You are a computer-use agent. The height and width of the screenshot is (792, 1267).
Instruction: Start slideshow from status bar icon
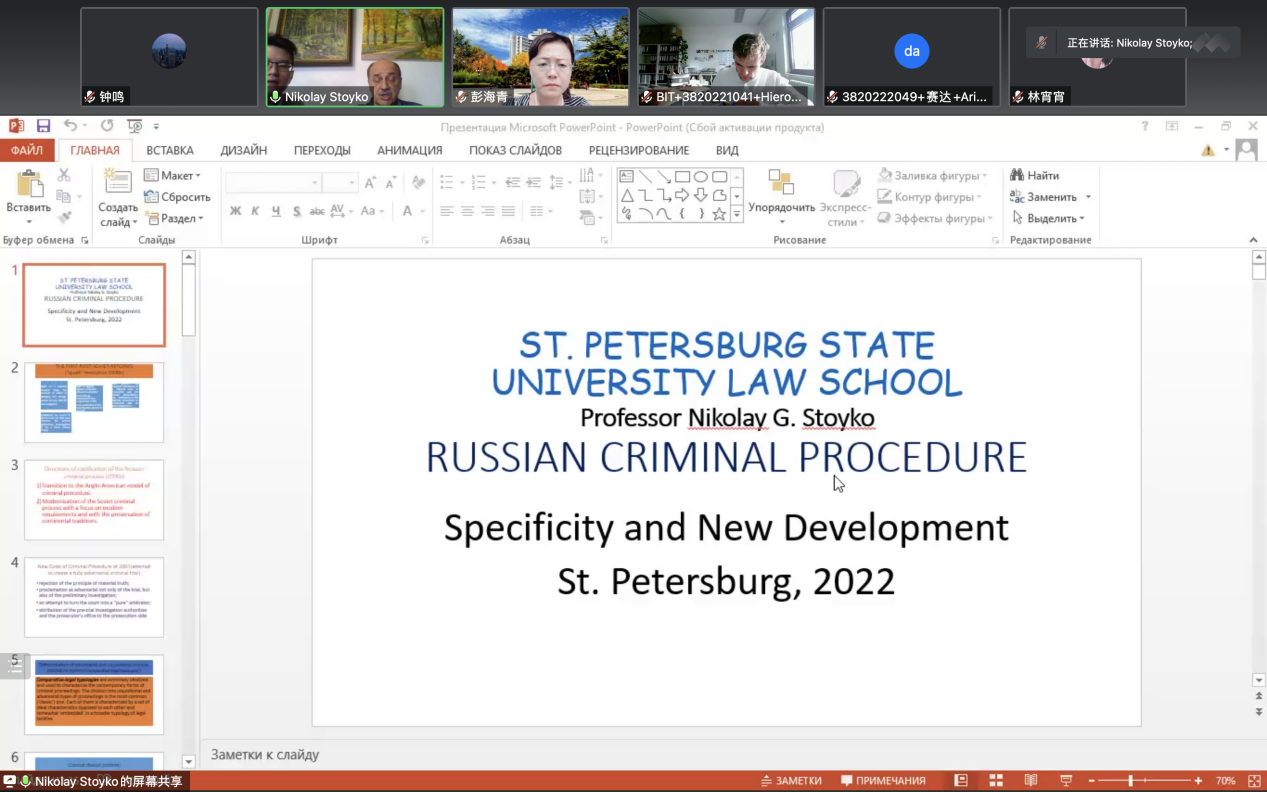coord(1066,780)
